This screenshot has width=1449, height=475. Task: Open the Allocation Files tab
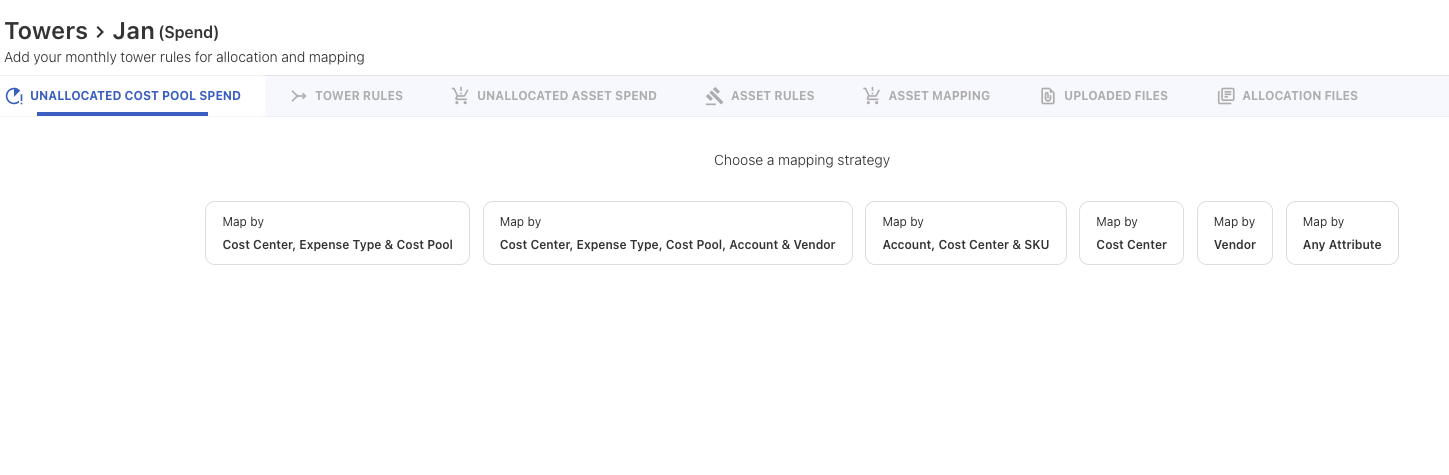tap(1299, 96)
